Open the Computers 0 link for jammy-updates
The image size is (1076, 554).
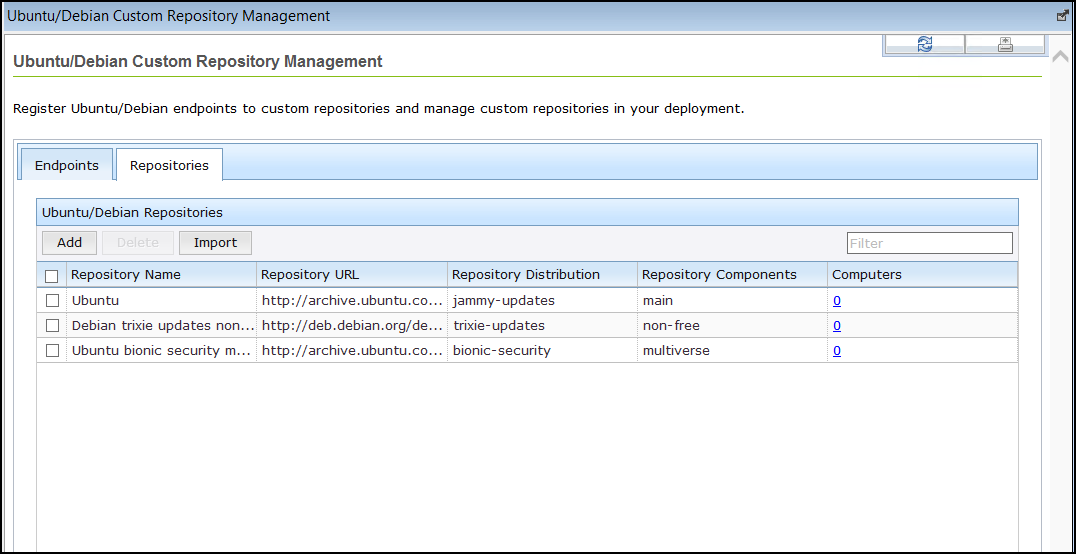coord(837,301)
